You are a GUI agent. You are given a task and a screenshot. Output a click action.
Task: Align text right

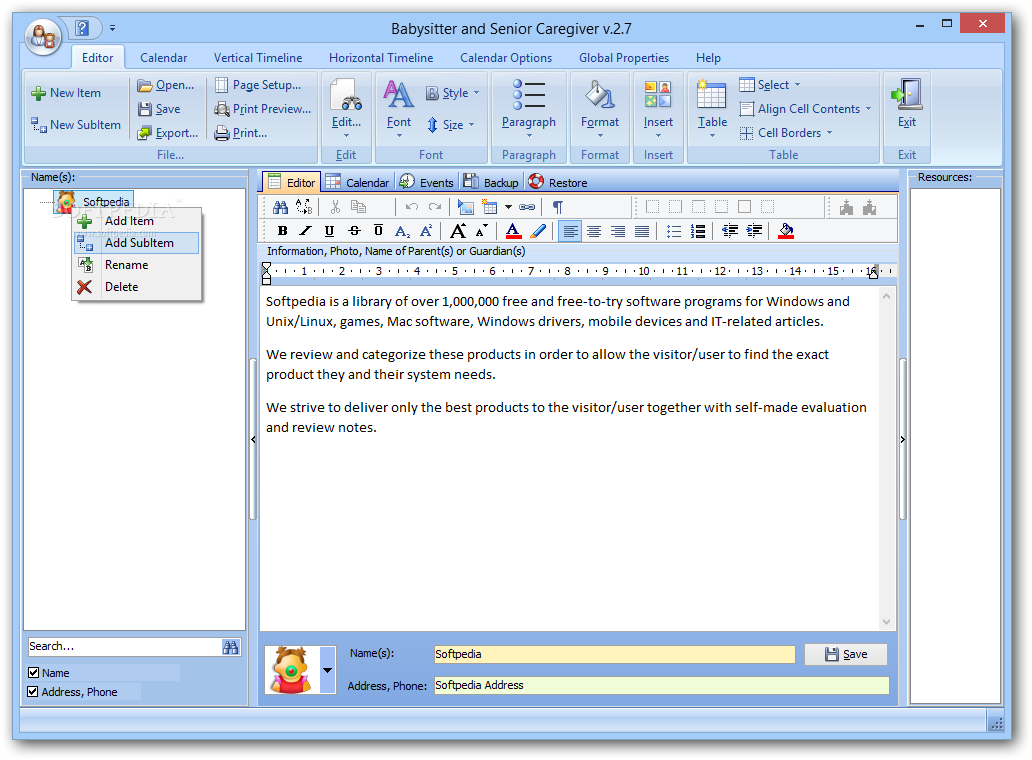618,231
